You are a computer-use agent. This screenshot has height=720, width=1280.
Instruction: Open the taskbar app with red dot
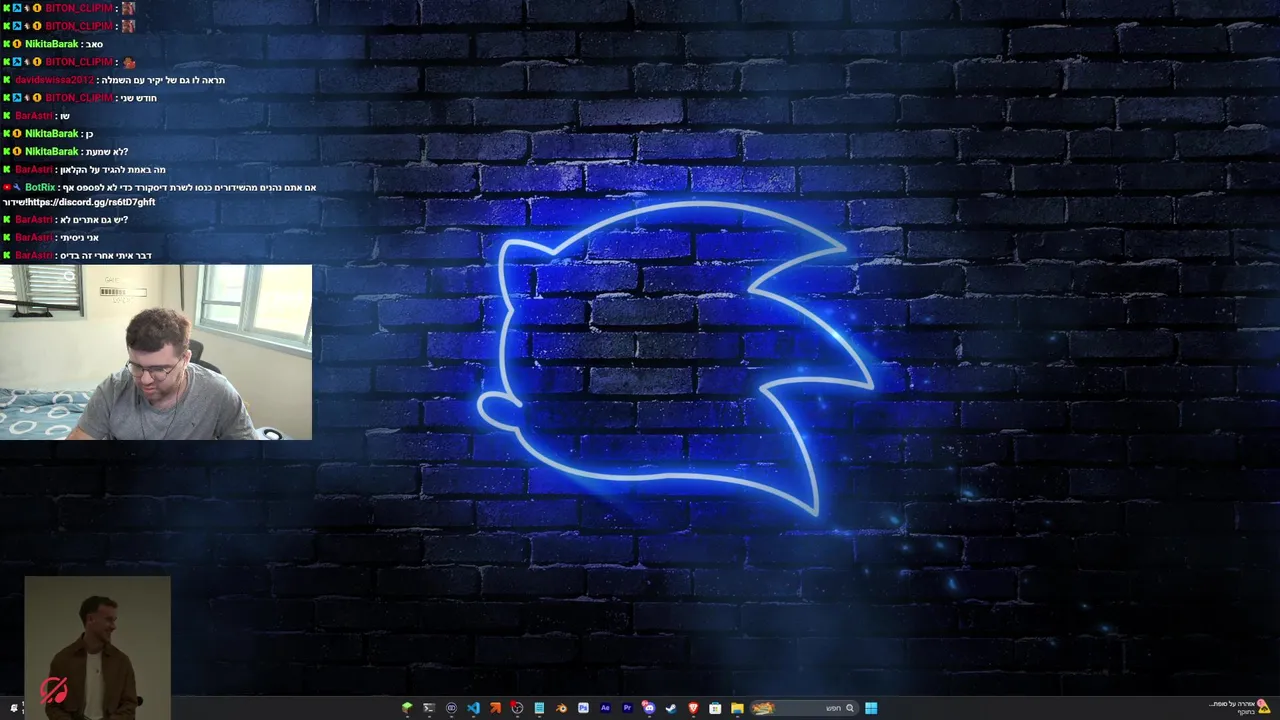[x=517, y=708]
